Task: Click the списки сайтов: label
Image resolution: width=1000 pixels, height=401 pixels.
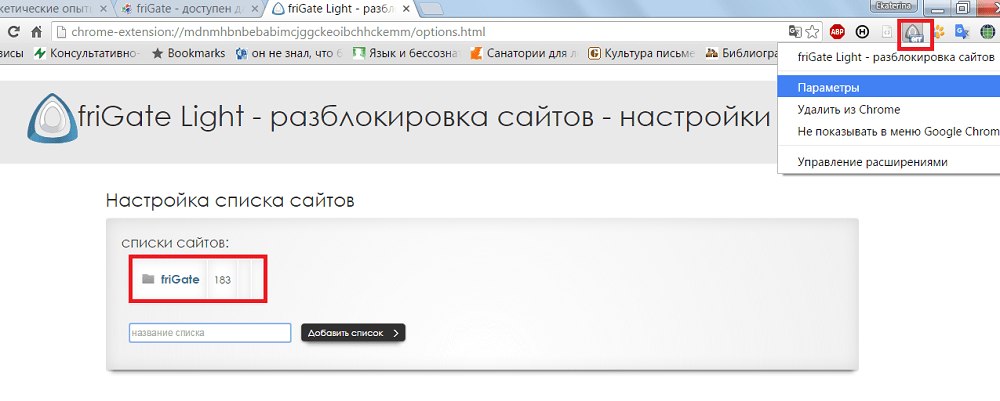Action: pos(175,244)
